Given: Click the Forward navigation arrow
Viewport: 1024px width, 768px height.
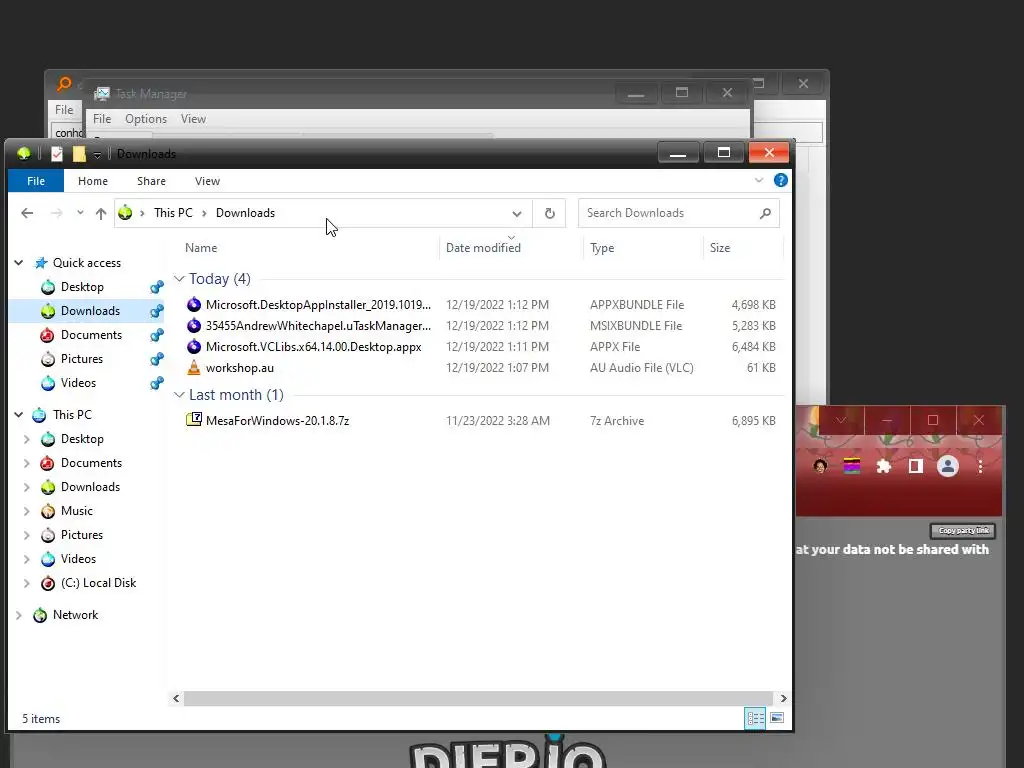Looking at the screenshot, I should pyautogui.click(x=57, y=213).
